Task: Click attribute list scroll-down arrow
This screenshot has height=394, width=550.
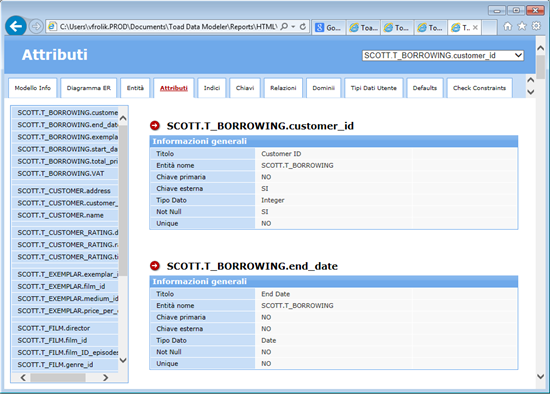Action: coord(123,360)
